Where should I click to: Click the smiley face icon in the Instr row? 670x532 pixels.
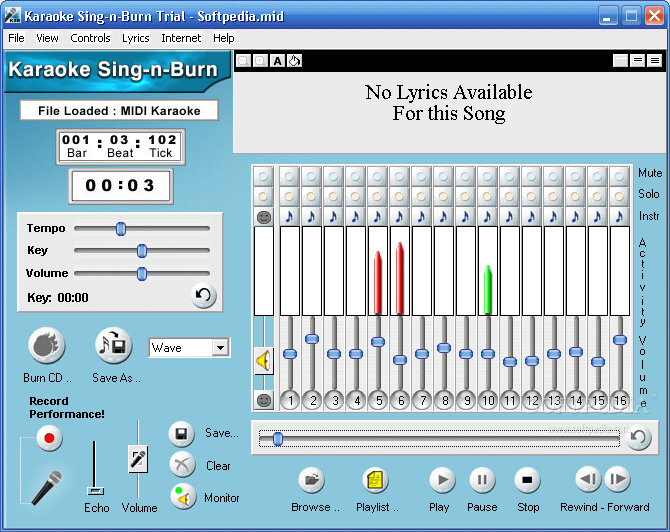pos(264,217)
